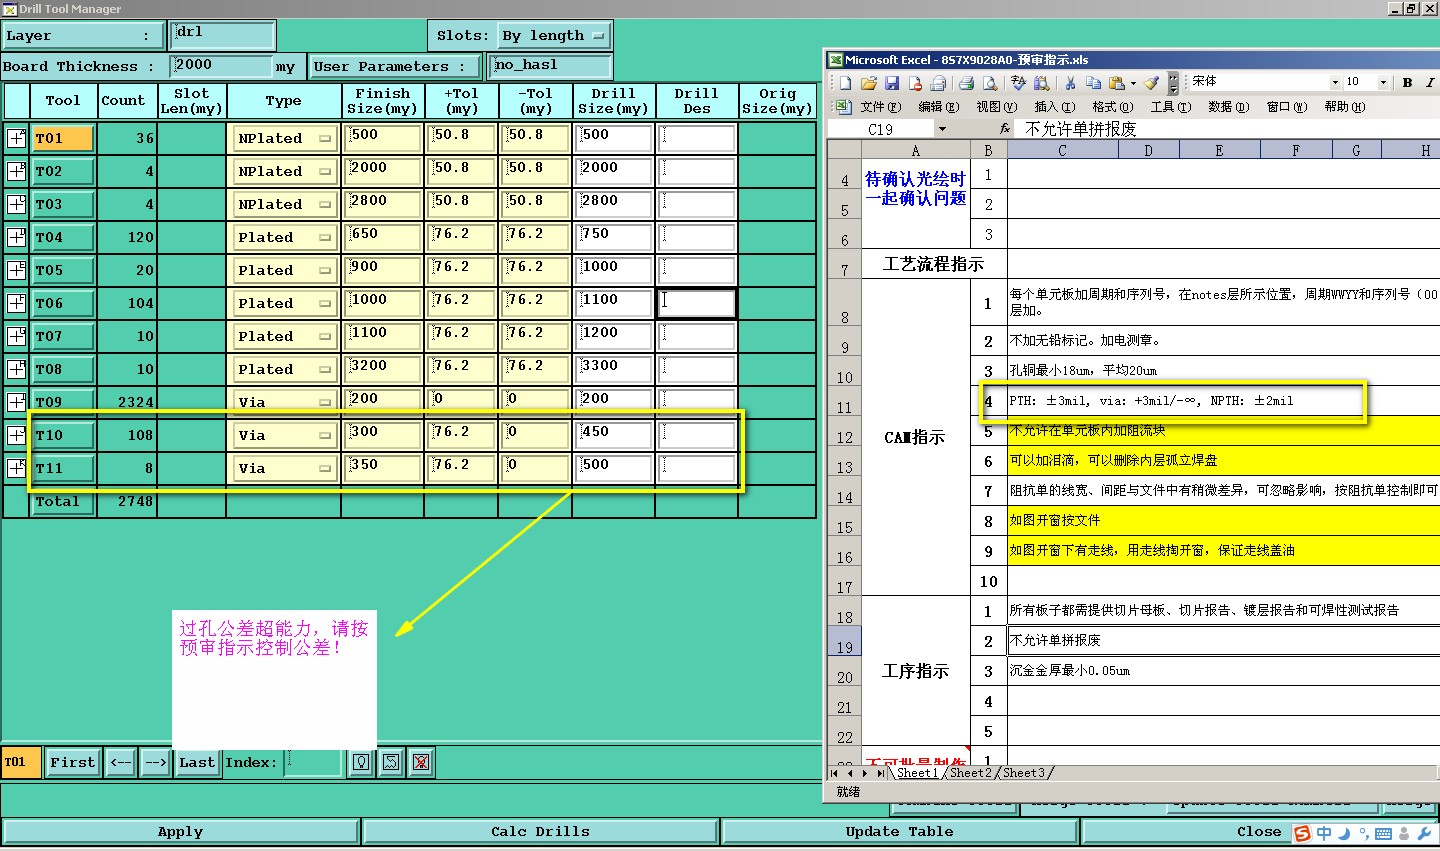Select the Format Painter brush in Excel
1440x851 pixels.
point(1153,83)
